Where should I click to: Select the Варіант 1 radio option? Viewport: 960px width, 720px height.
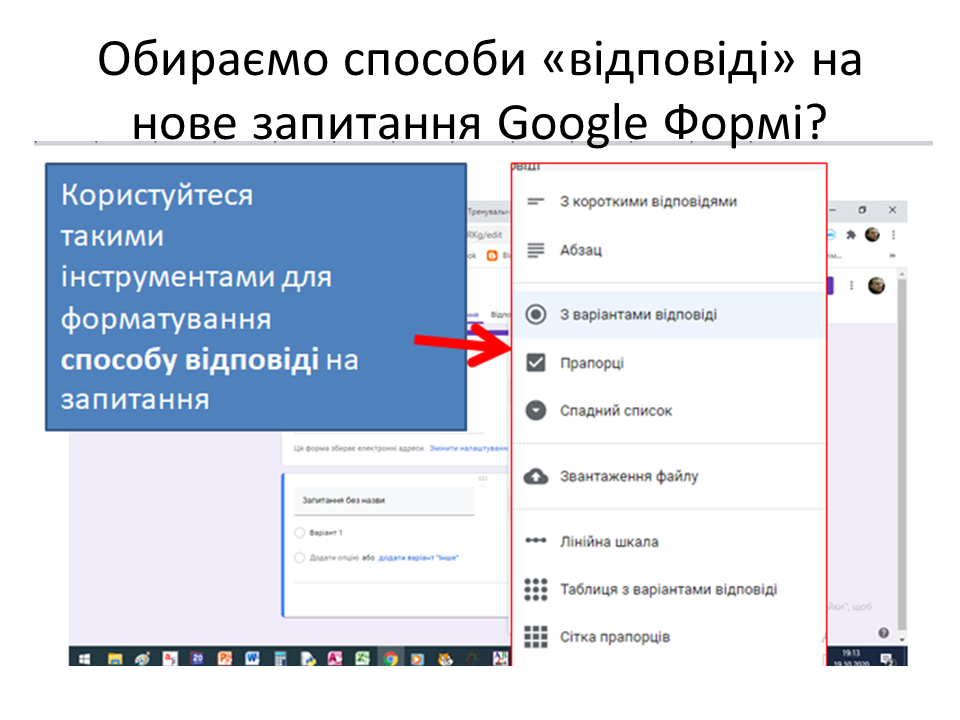(299, 533)
